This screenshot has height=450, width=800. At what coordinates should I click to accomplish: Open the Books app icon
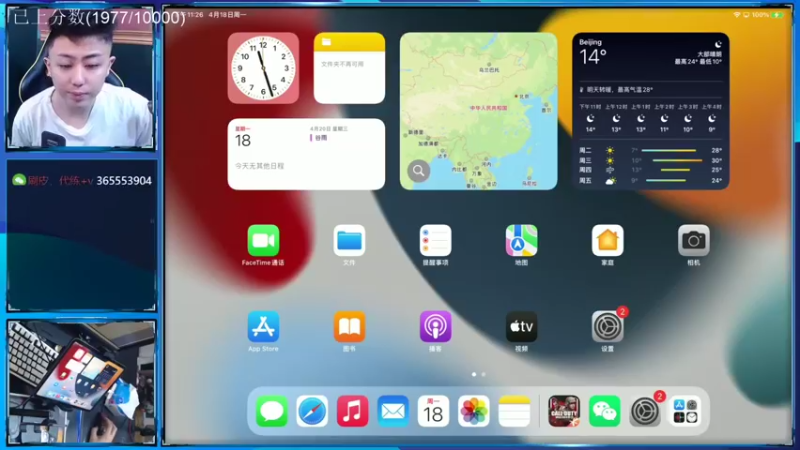coord(349,327)
